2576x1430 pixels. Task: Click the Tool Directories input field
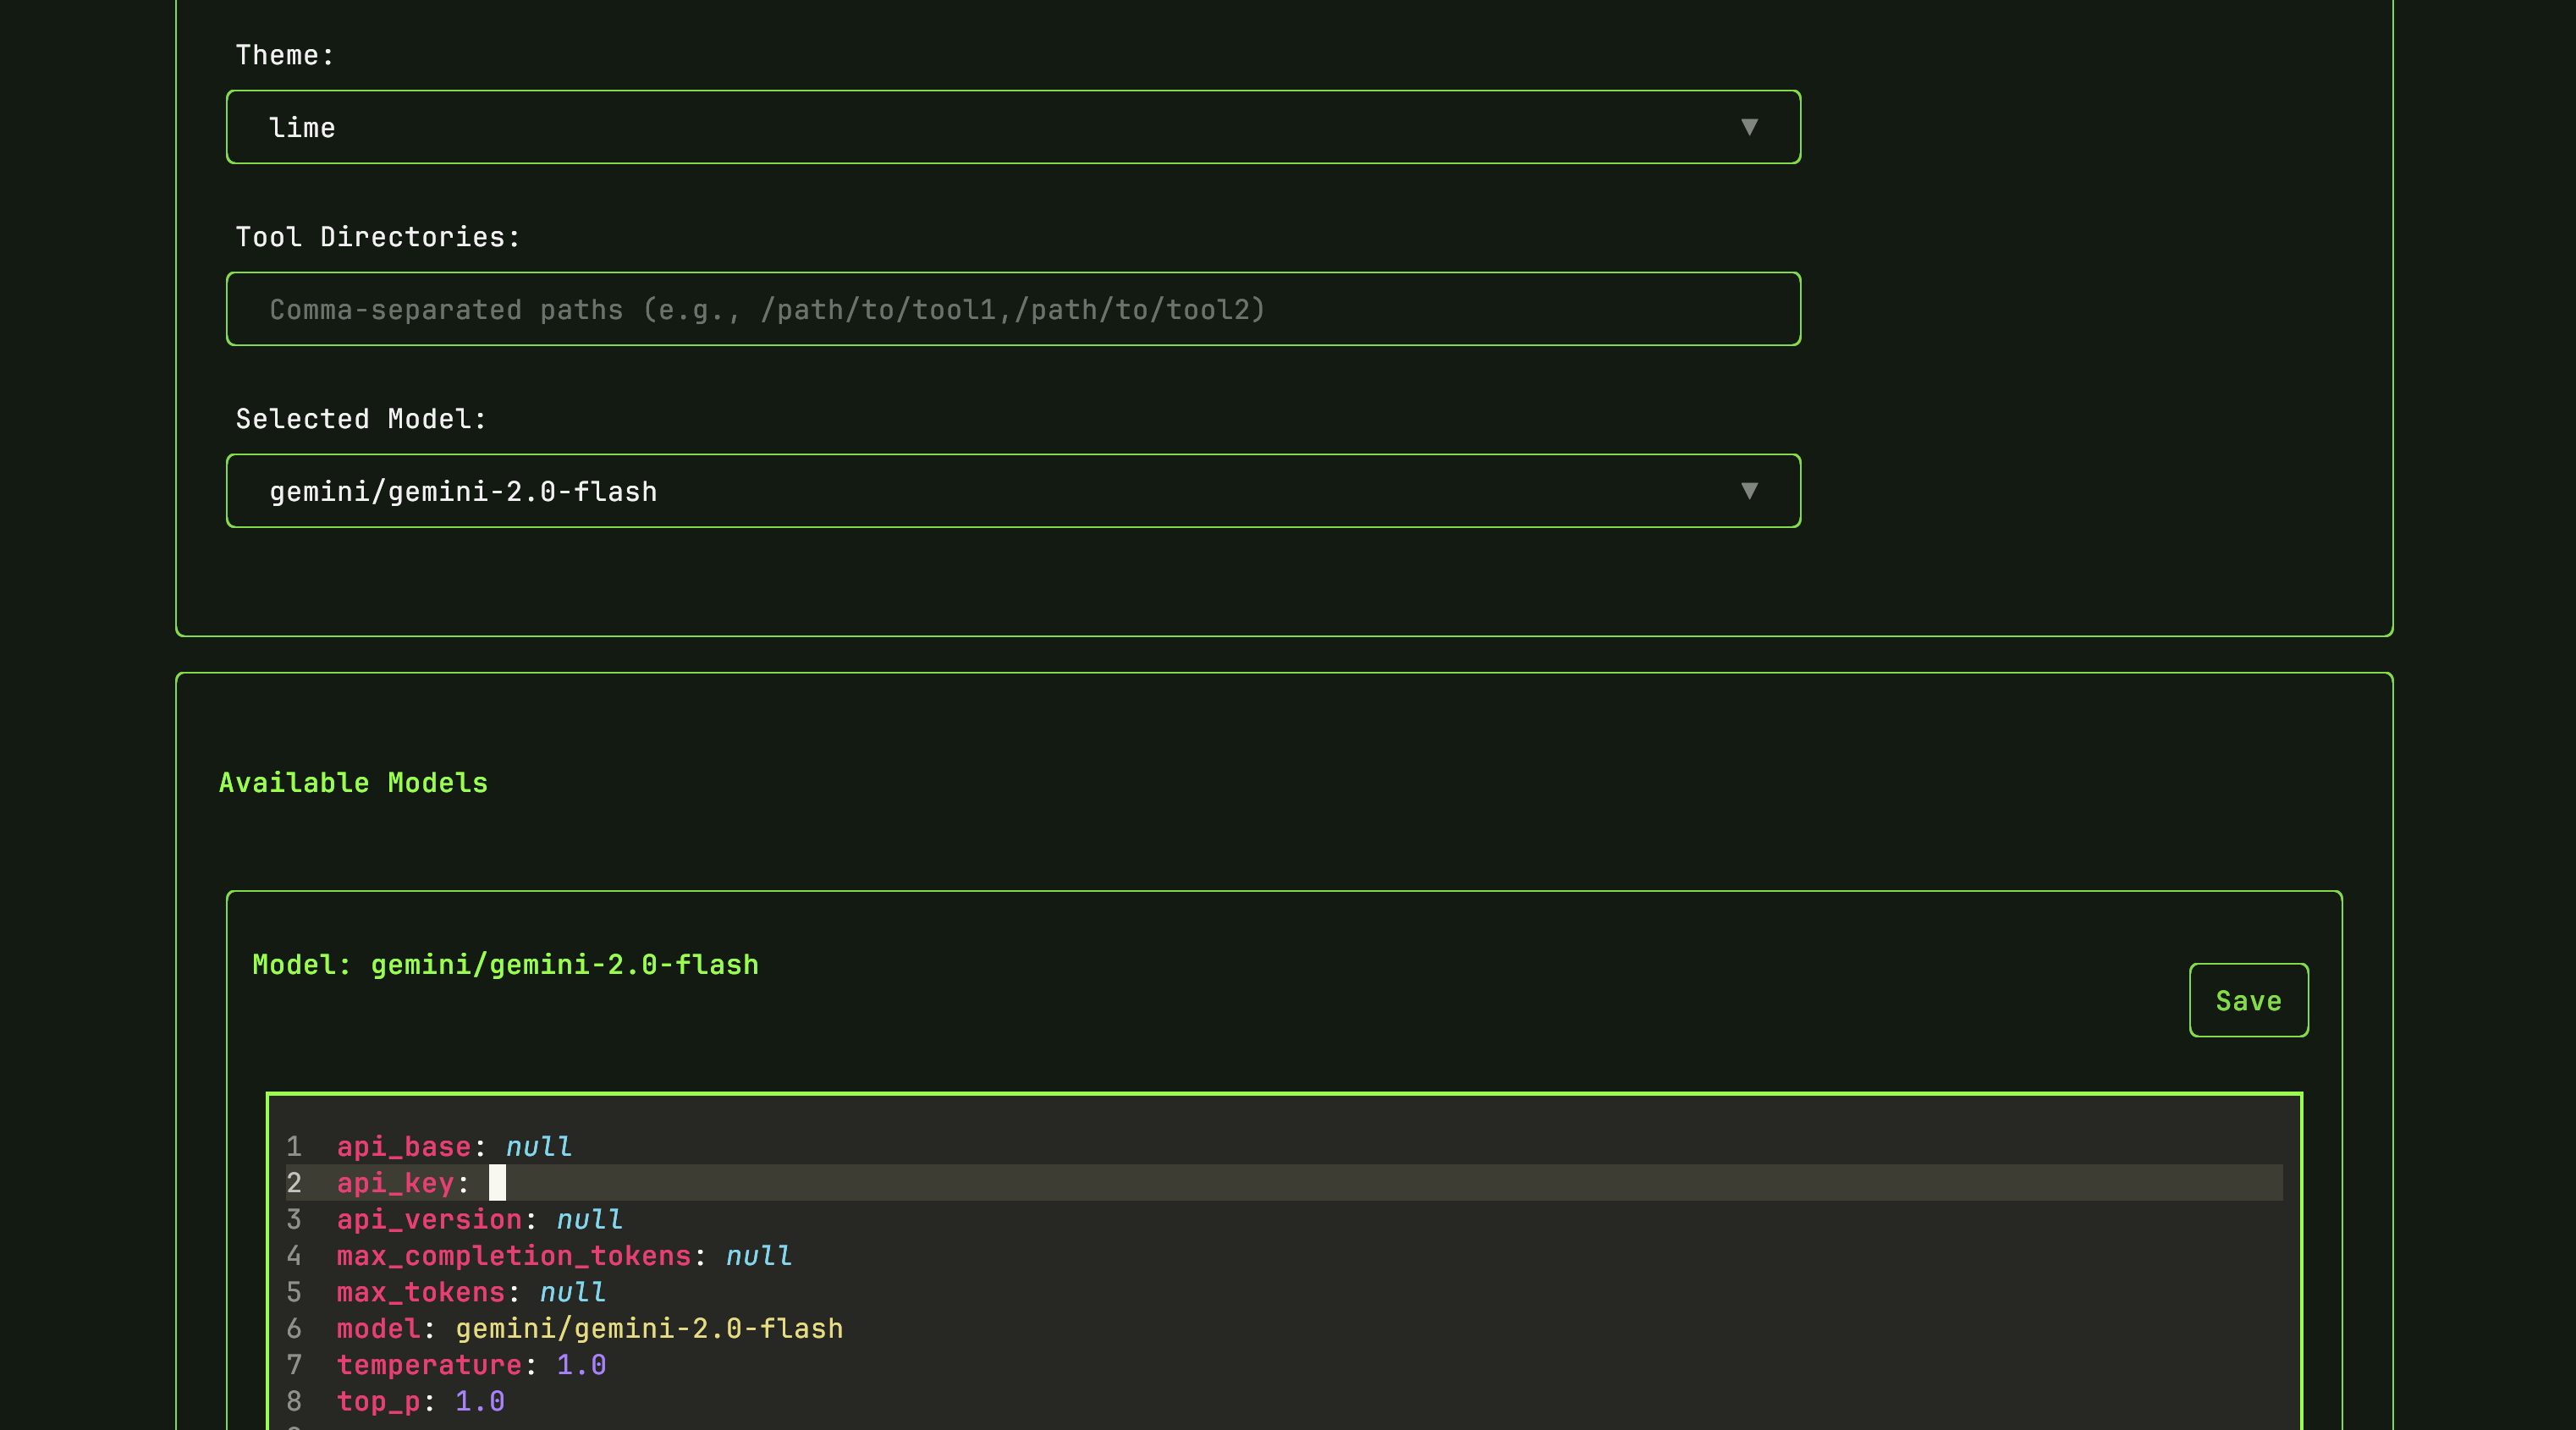pos(1013,309)
